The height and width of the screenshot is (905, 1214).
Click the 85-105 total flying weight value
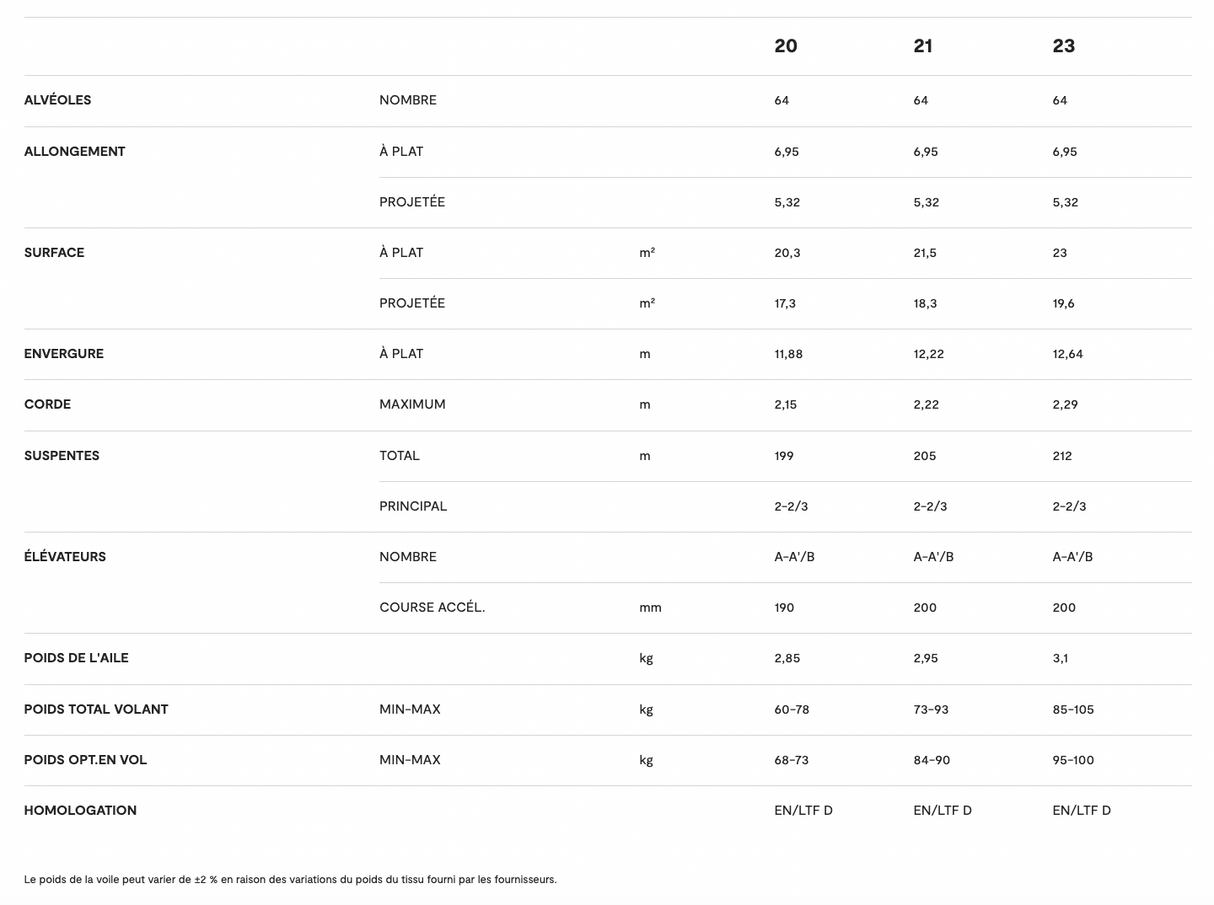click(x=1073, y=709)
